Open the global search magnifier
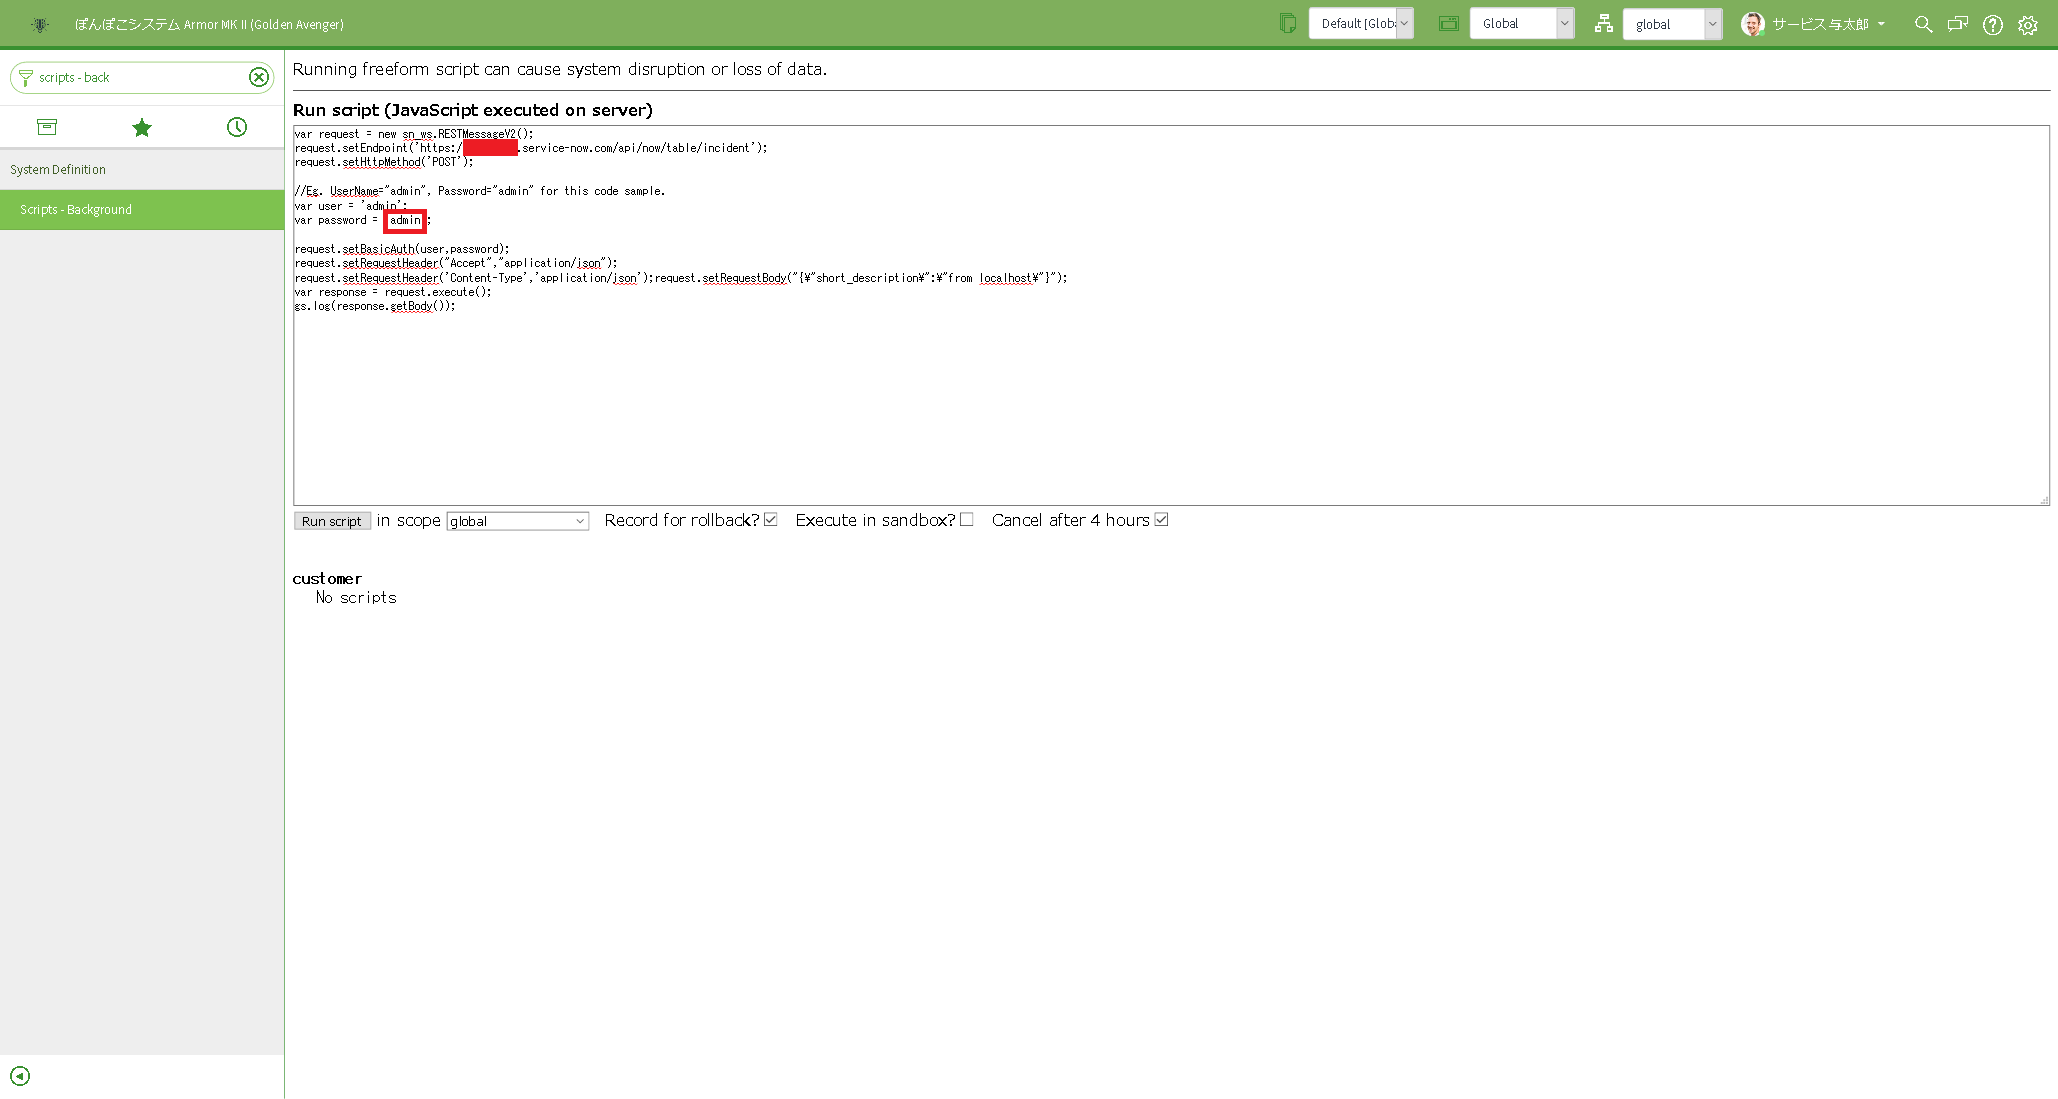2058x1099 pixels. [x=1923, y=24]
